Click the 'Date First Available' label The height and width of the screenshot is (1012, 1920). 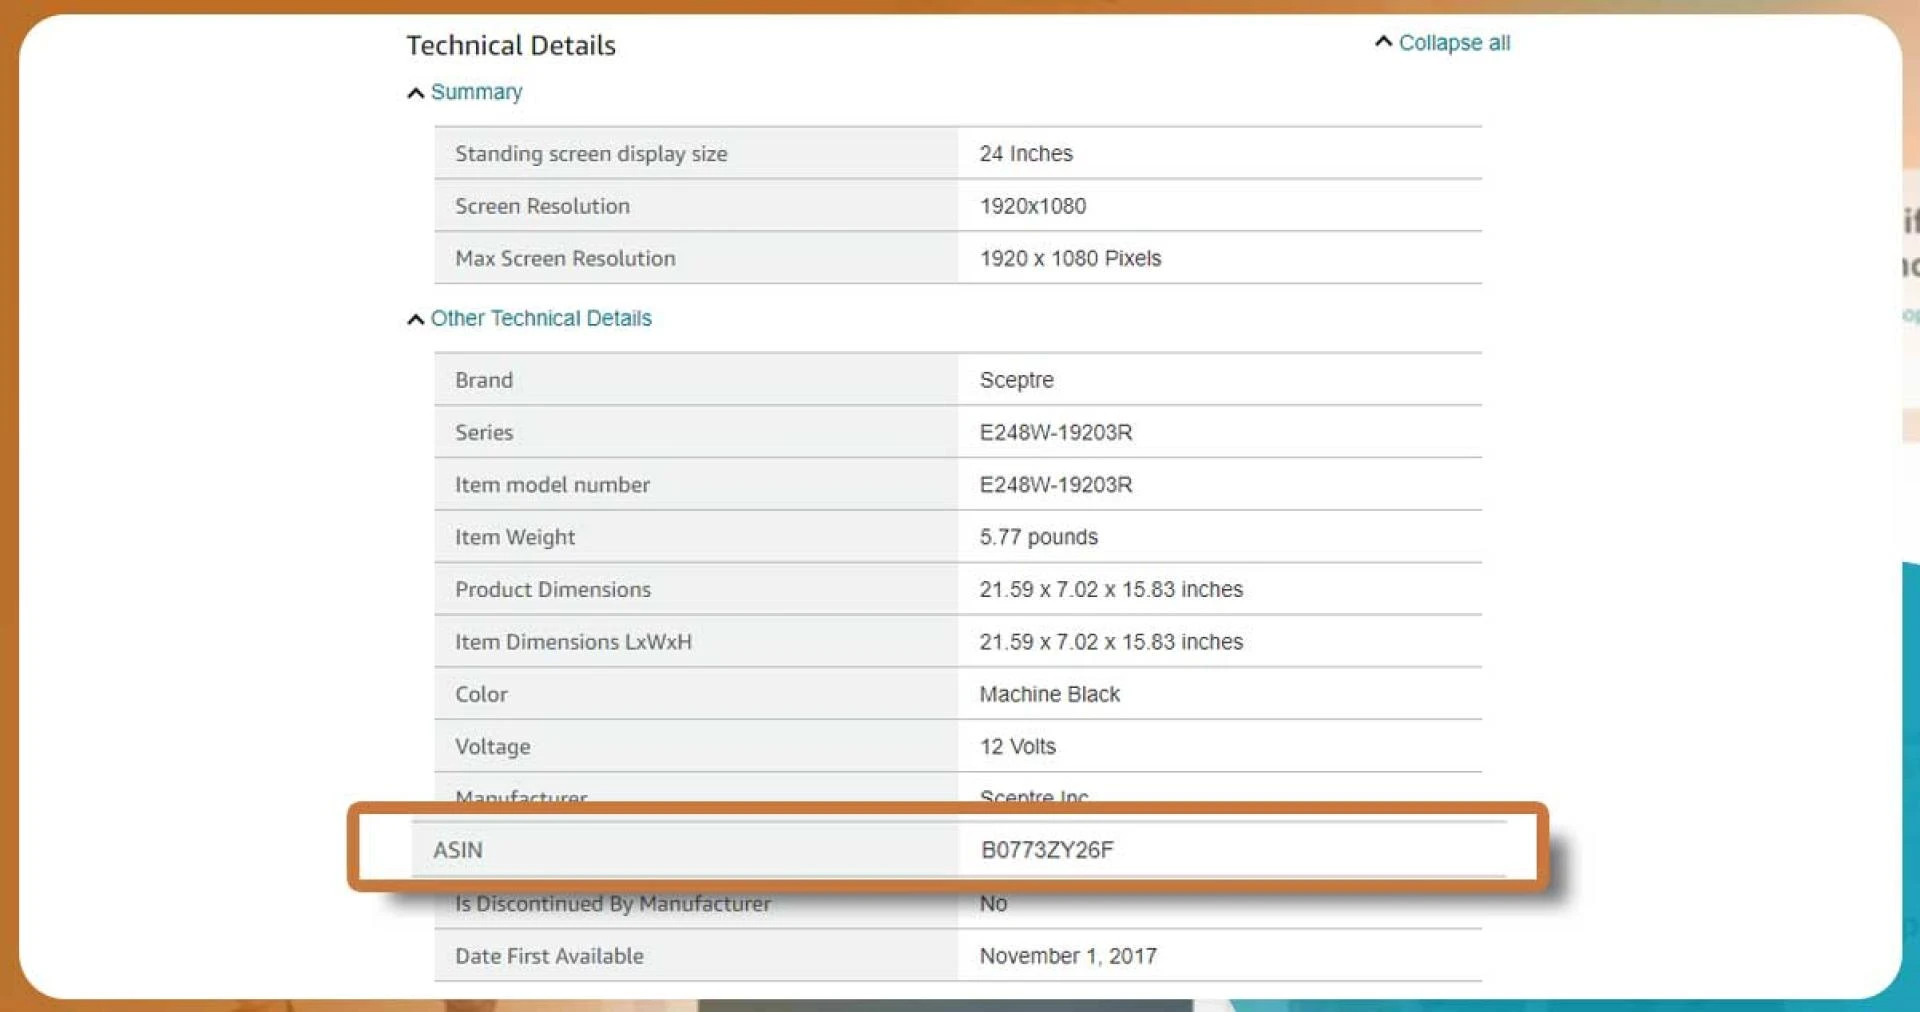point(549,956)
